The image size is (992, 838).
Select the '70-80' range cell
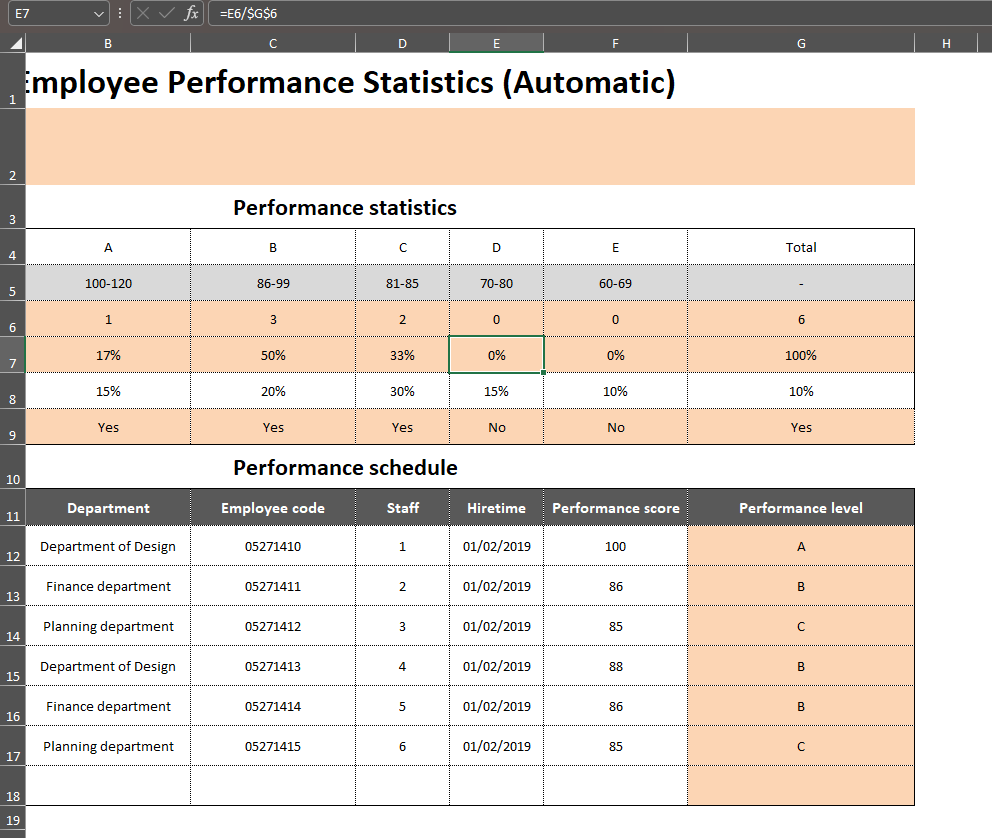tap(497, 283)
